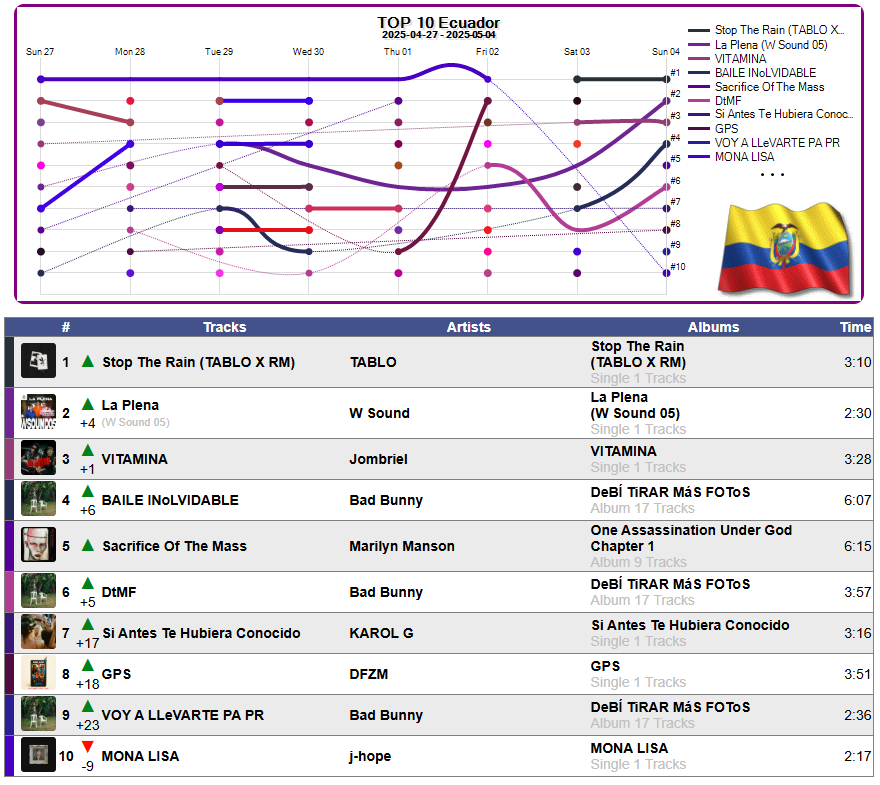This screenshot has height=785, width=880.
Task: Open the track title Sacrifice Of The Mass
Action: click(x=175, y=546)
